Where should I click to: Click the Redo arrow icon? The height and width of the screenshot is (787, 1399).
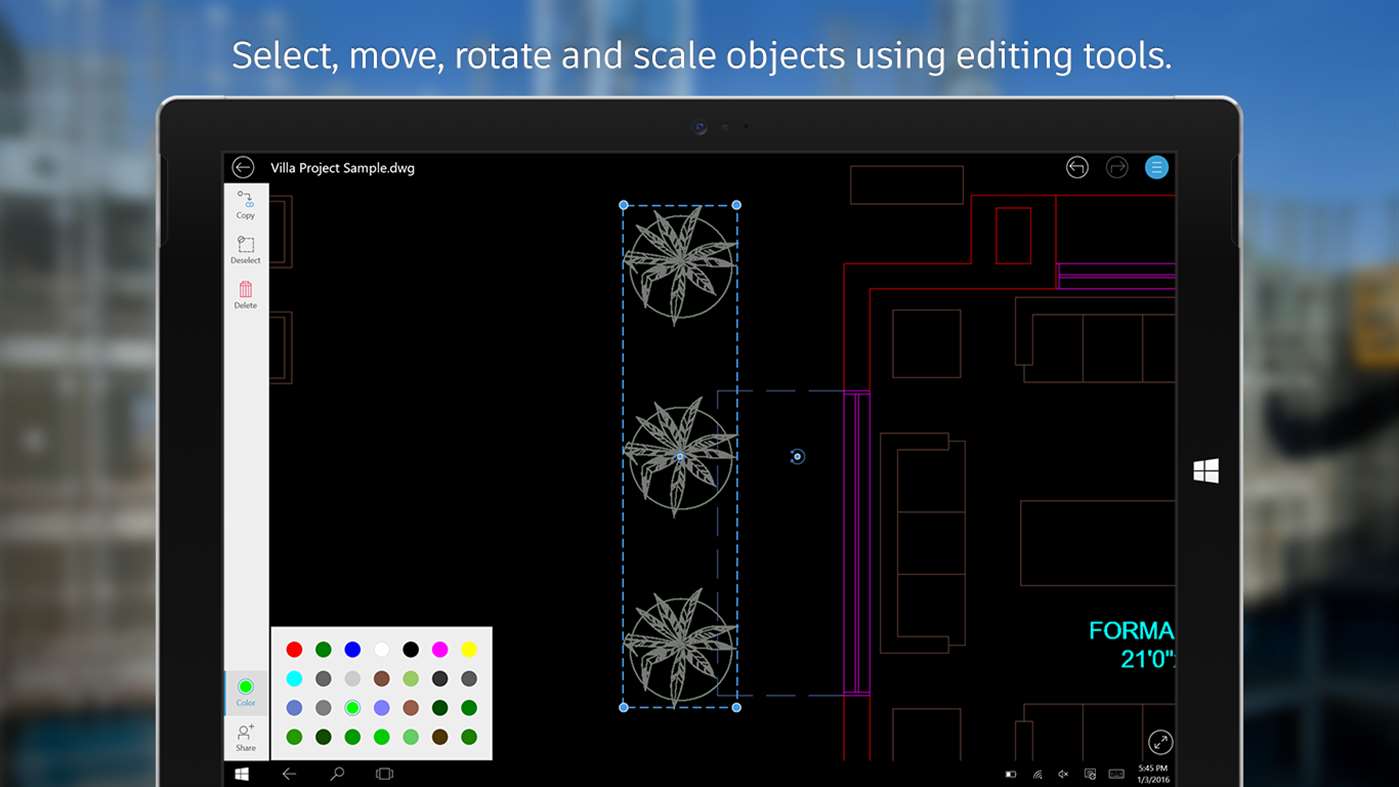[1117, 167]
